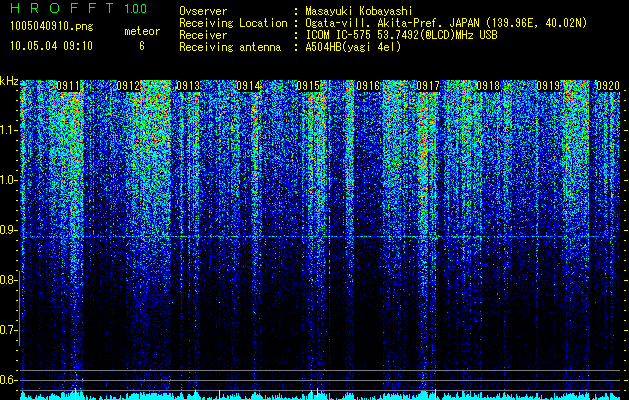
Task: Click the version number 1.0.0
Action: click(136, 9)
